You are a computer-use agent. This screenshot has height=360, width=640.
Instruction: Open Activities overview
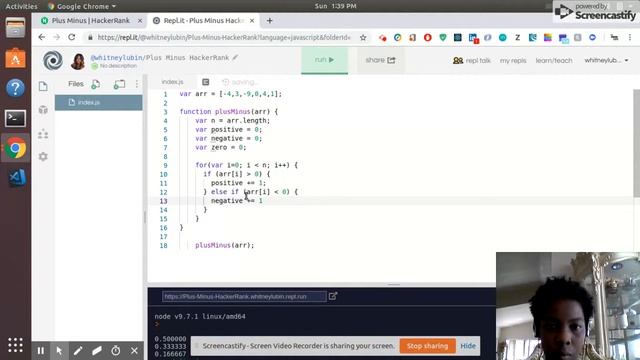point(21,6)
